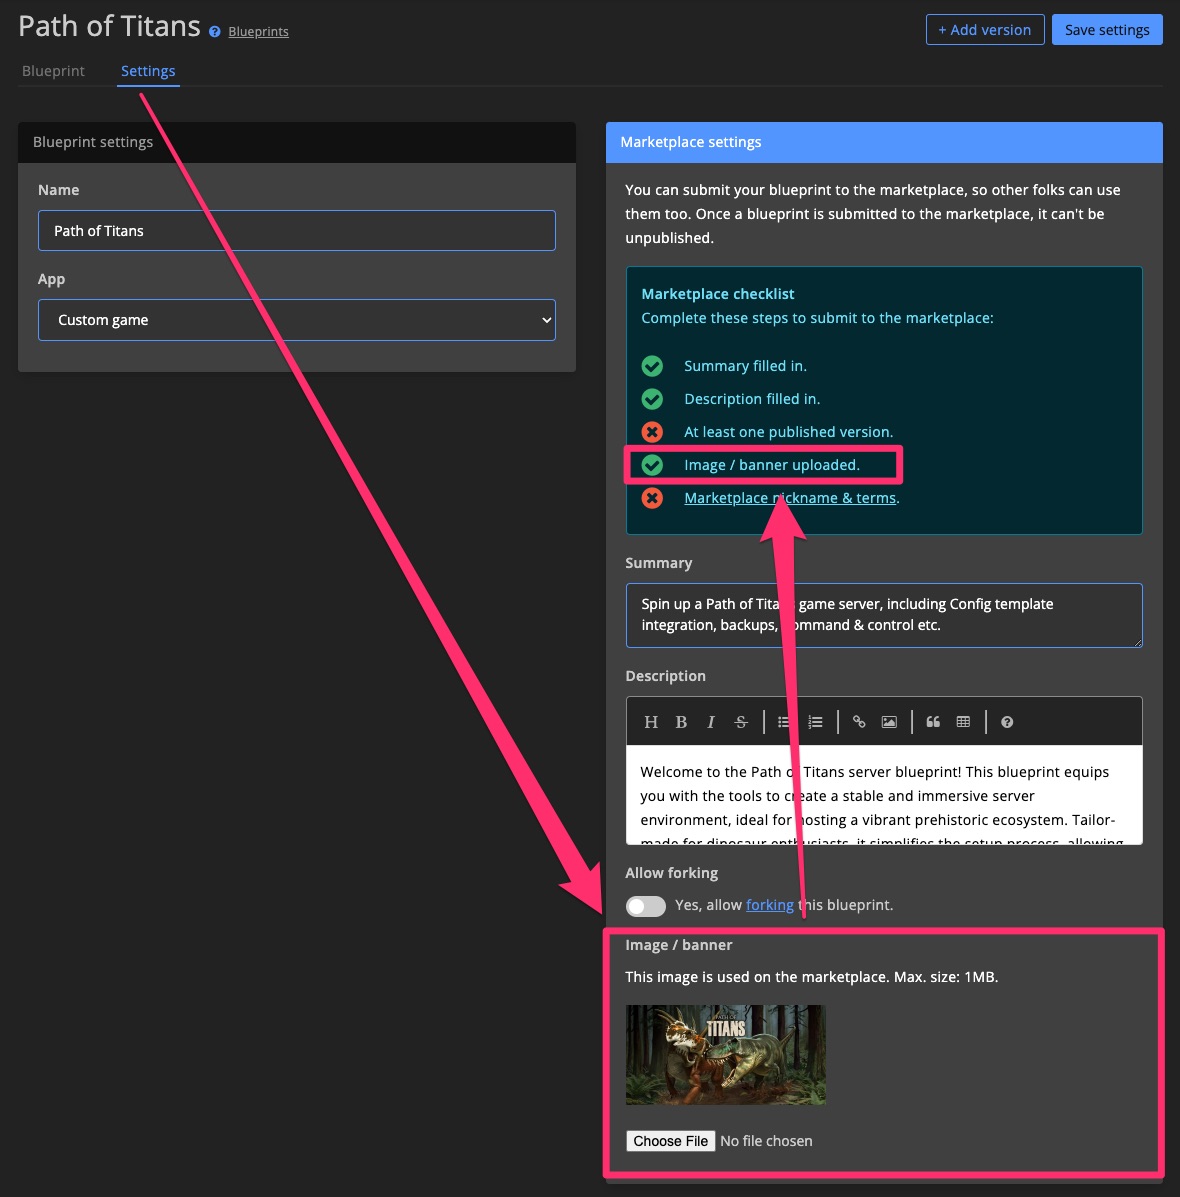Insert a bulleted list in the Description
Image resolution: width=1180 pixels, height=1197 pixels.
(785, 721)
